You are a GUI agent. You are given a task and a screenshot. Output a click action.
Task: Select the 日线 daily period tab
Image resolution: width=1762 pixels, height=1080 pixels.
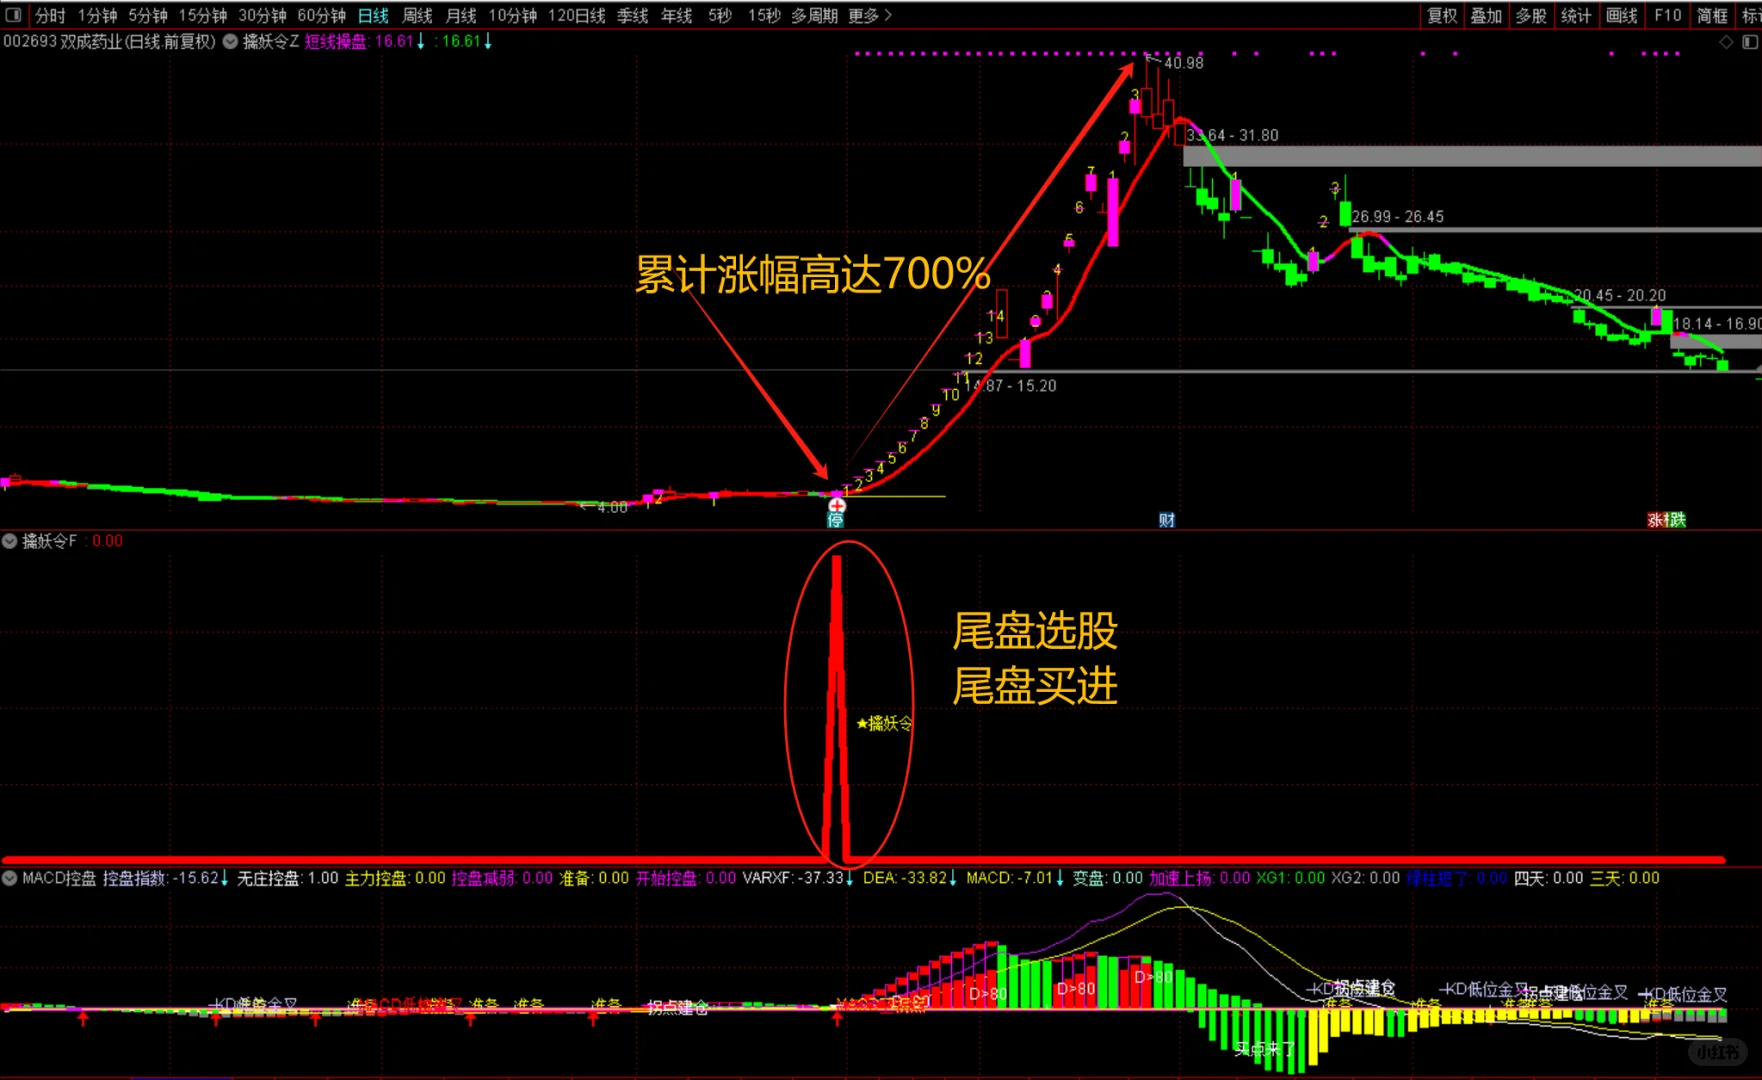[x=373, y=15]
